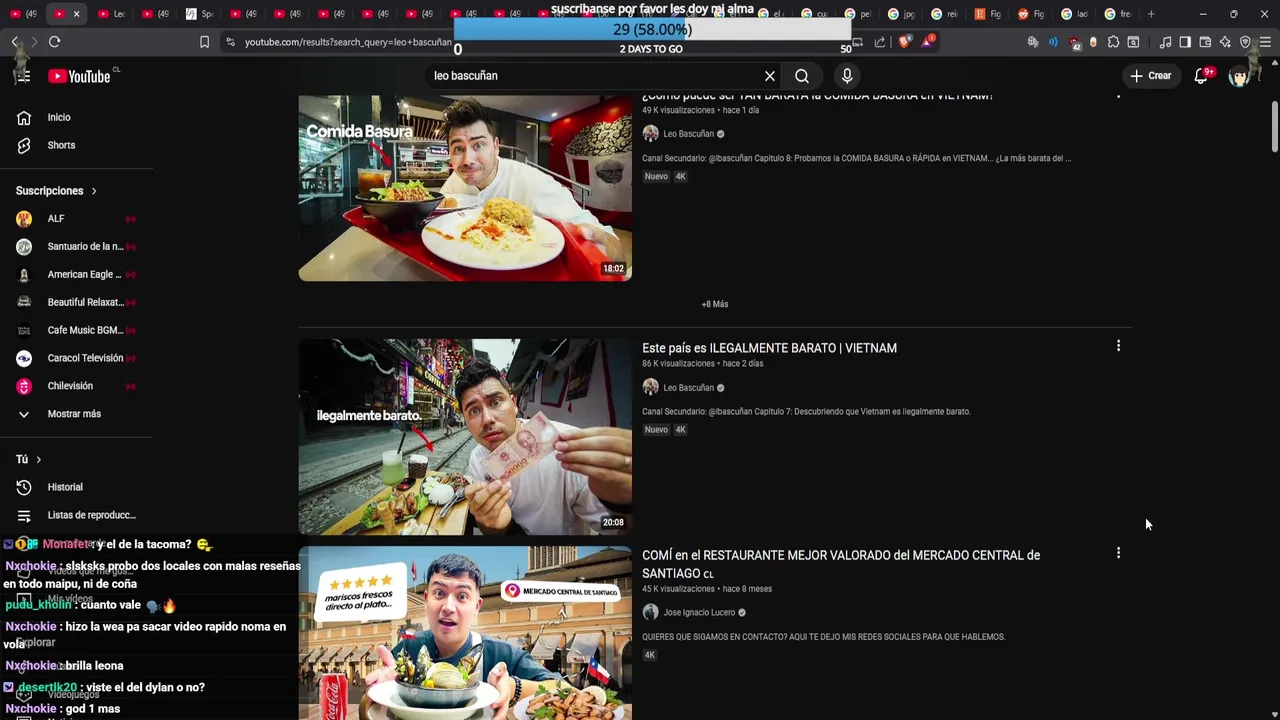Open the Brave VPN shield icon
Image resolution: width=1280 pixels, height=720 pixels.
1245,42
